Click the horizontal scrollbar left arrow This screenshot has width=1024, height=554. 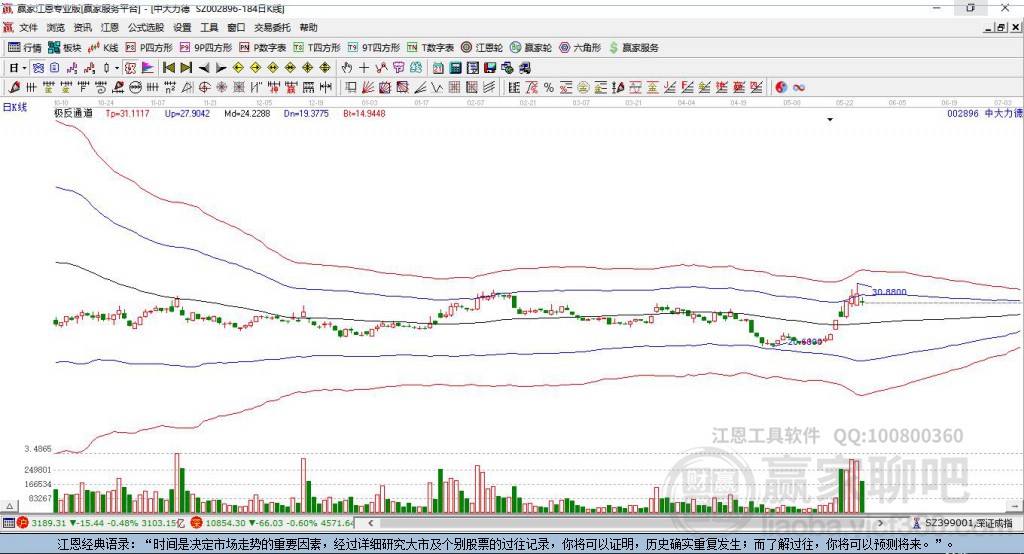pos(371,523)
